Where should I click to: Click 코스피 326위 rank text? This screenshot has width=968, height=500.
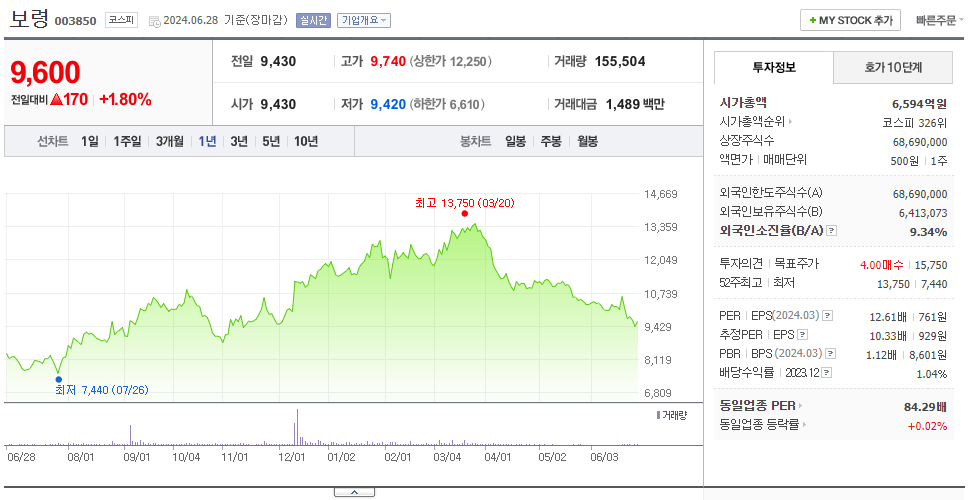click(x=915, y=122)
